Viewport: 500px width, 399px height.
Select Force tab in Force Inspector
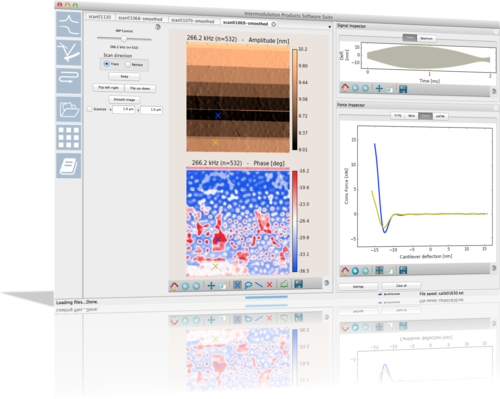tap(425, 116)
